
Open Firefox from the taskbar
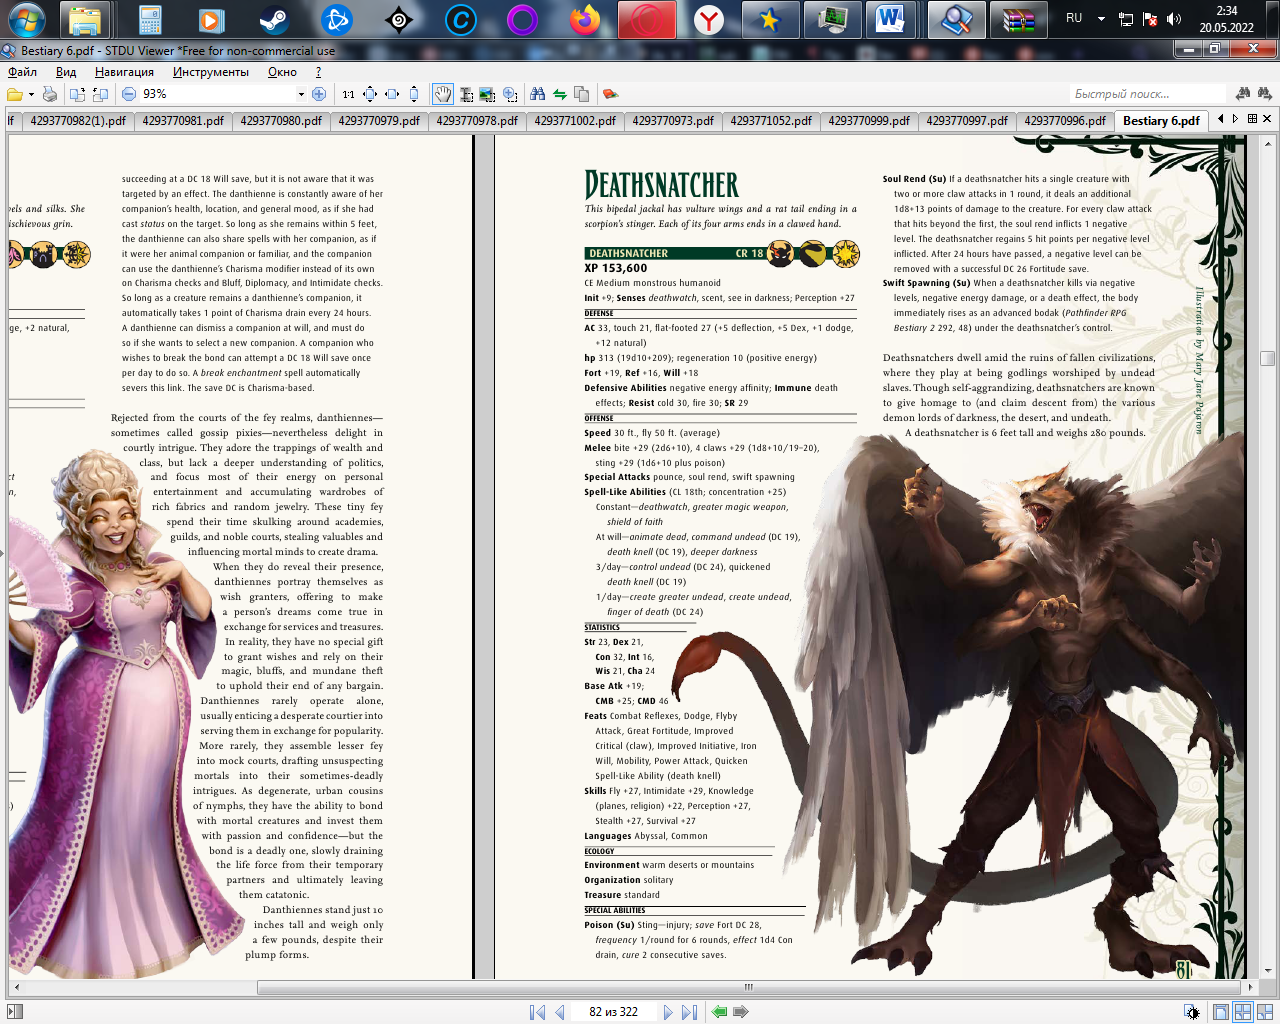pyautogui.click(x=585, y=19)
